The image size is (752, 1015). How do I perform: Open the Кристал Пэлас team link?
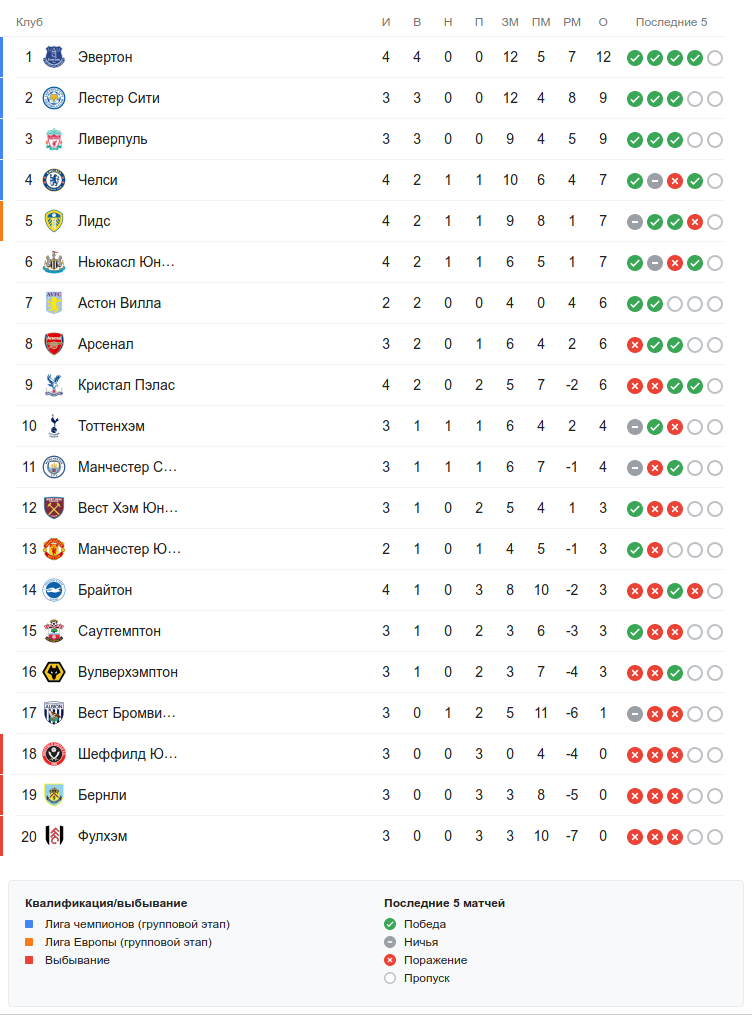126,385
